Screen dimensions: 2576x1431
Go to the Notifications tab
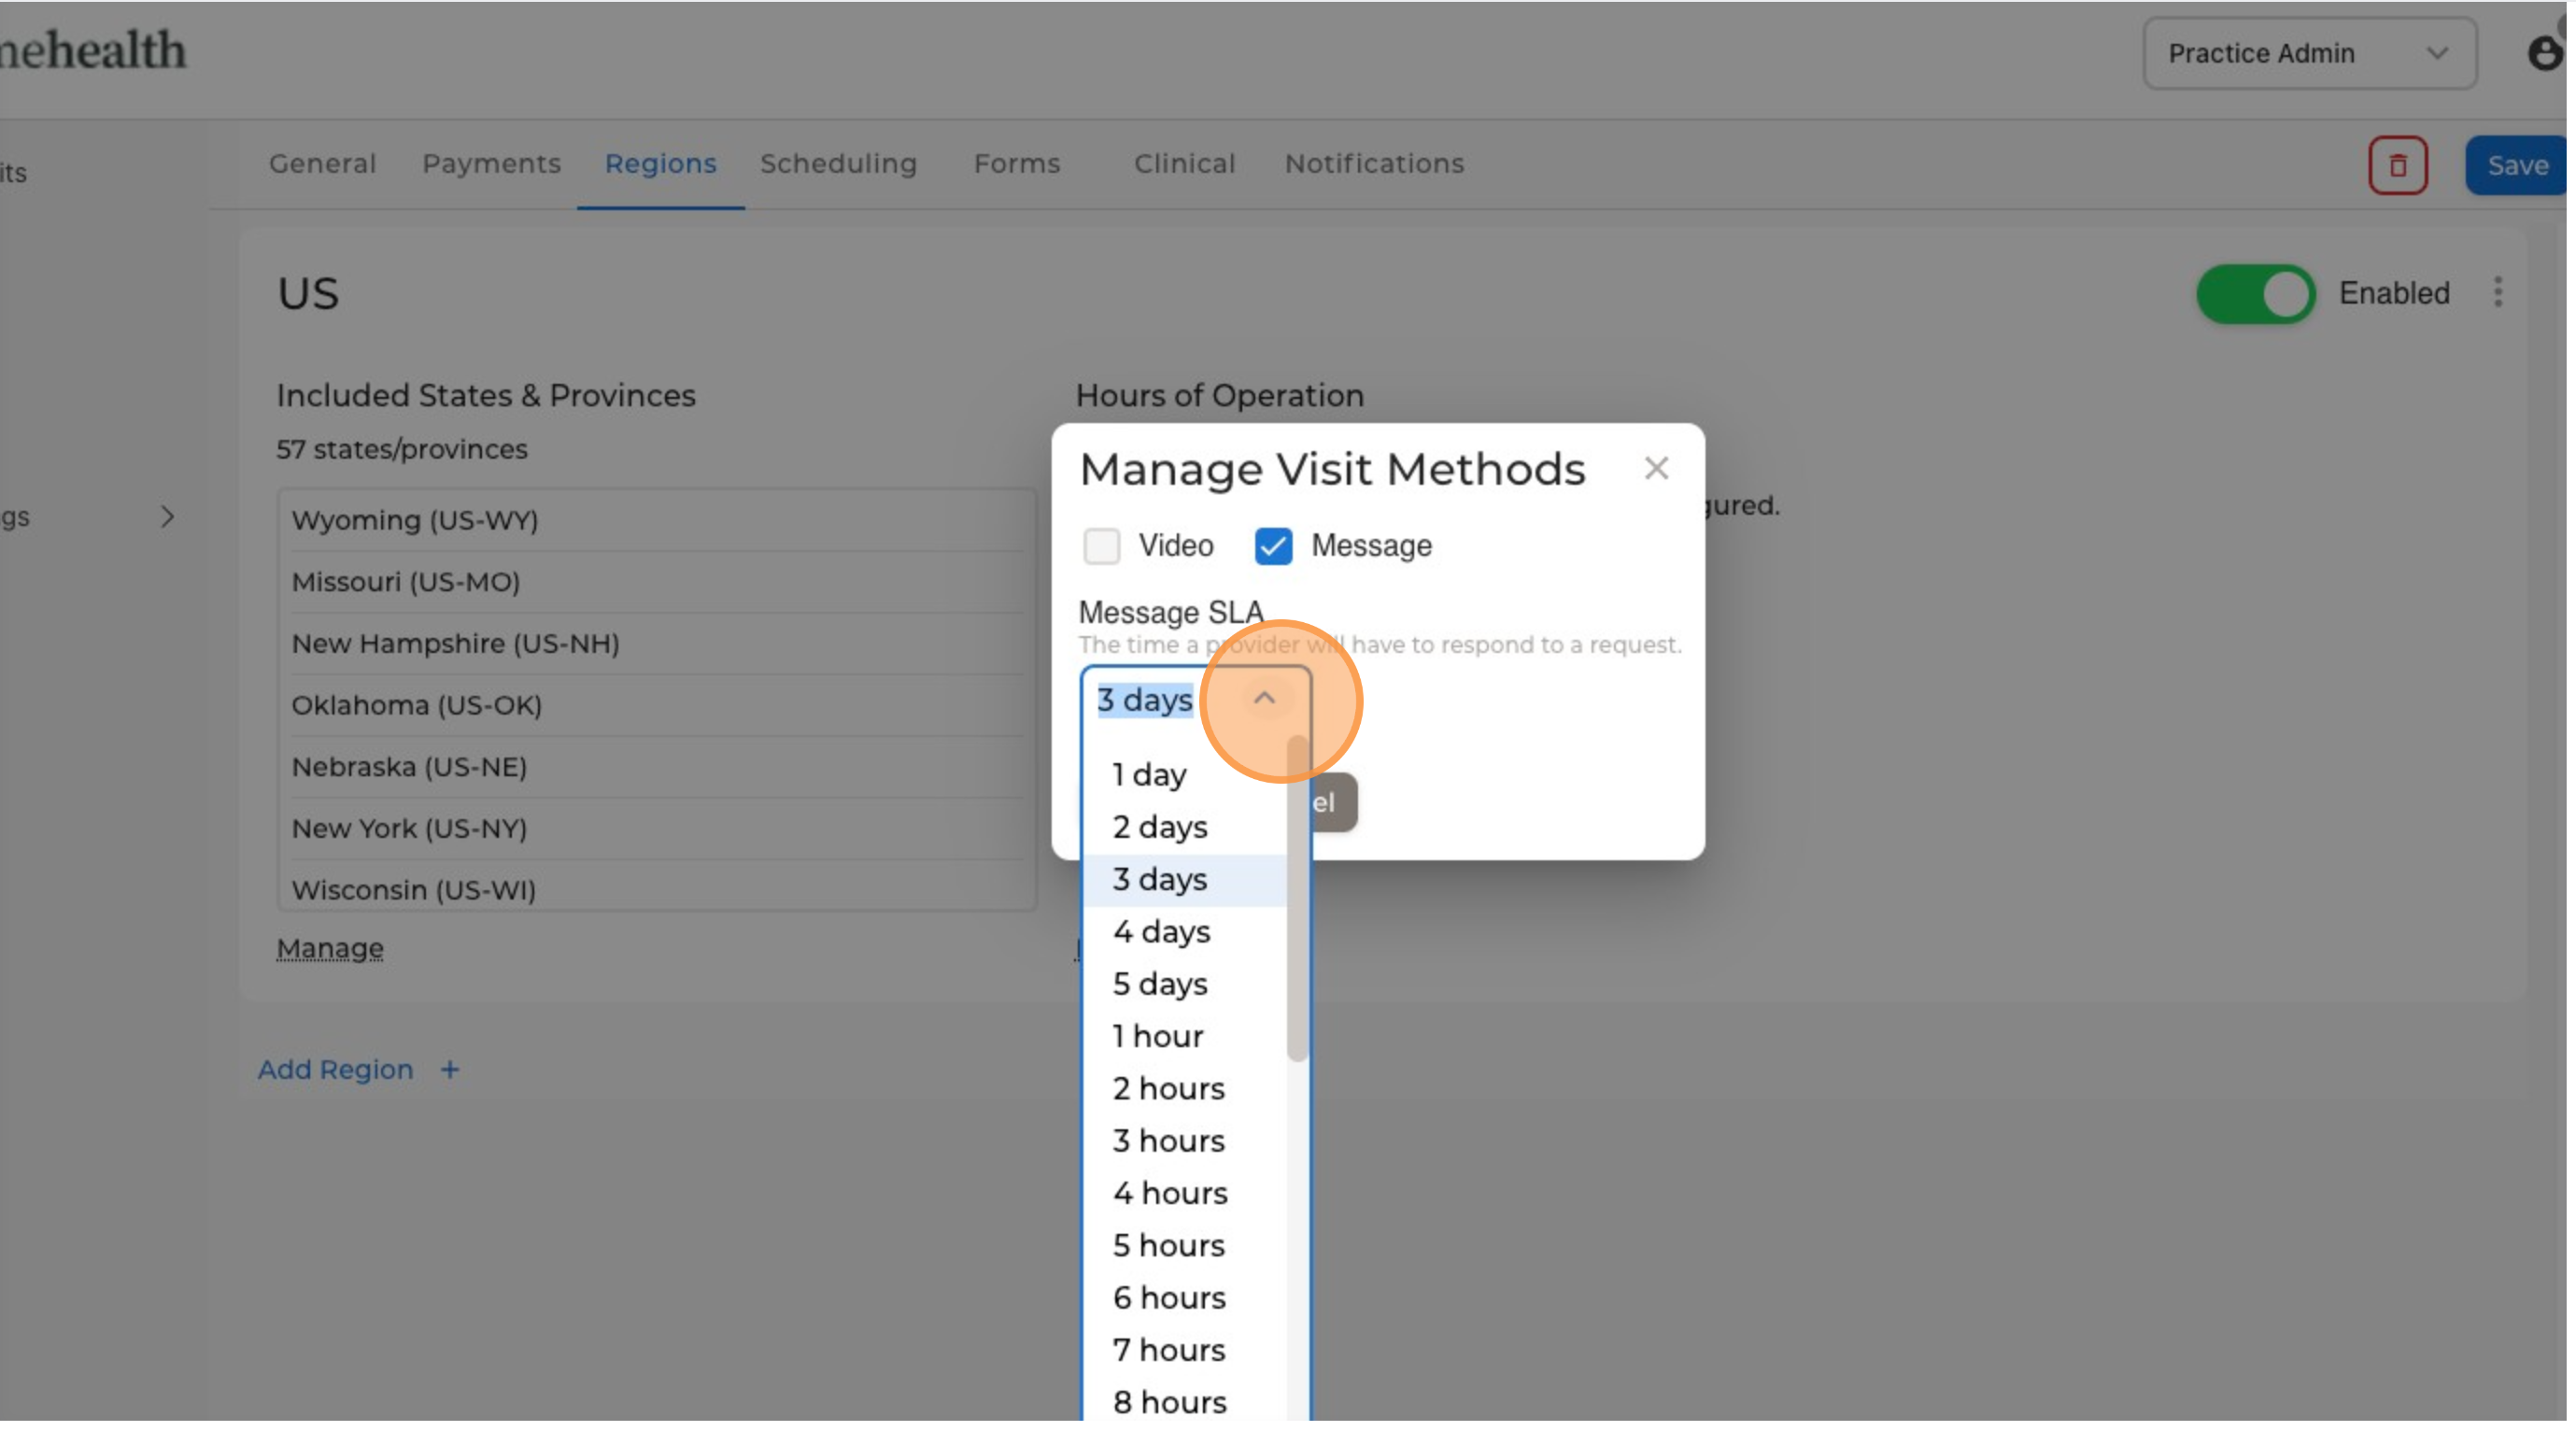(x=1377, y=164)
